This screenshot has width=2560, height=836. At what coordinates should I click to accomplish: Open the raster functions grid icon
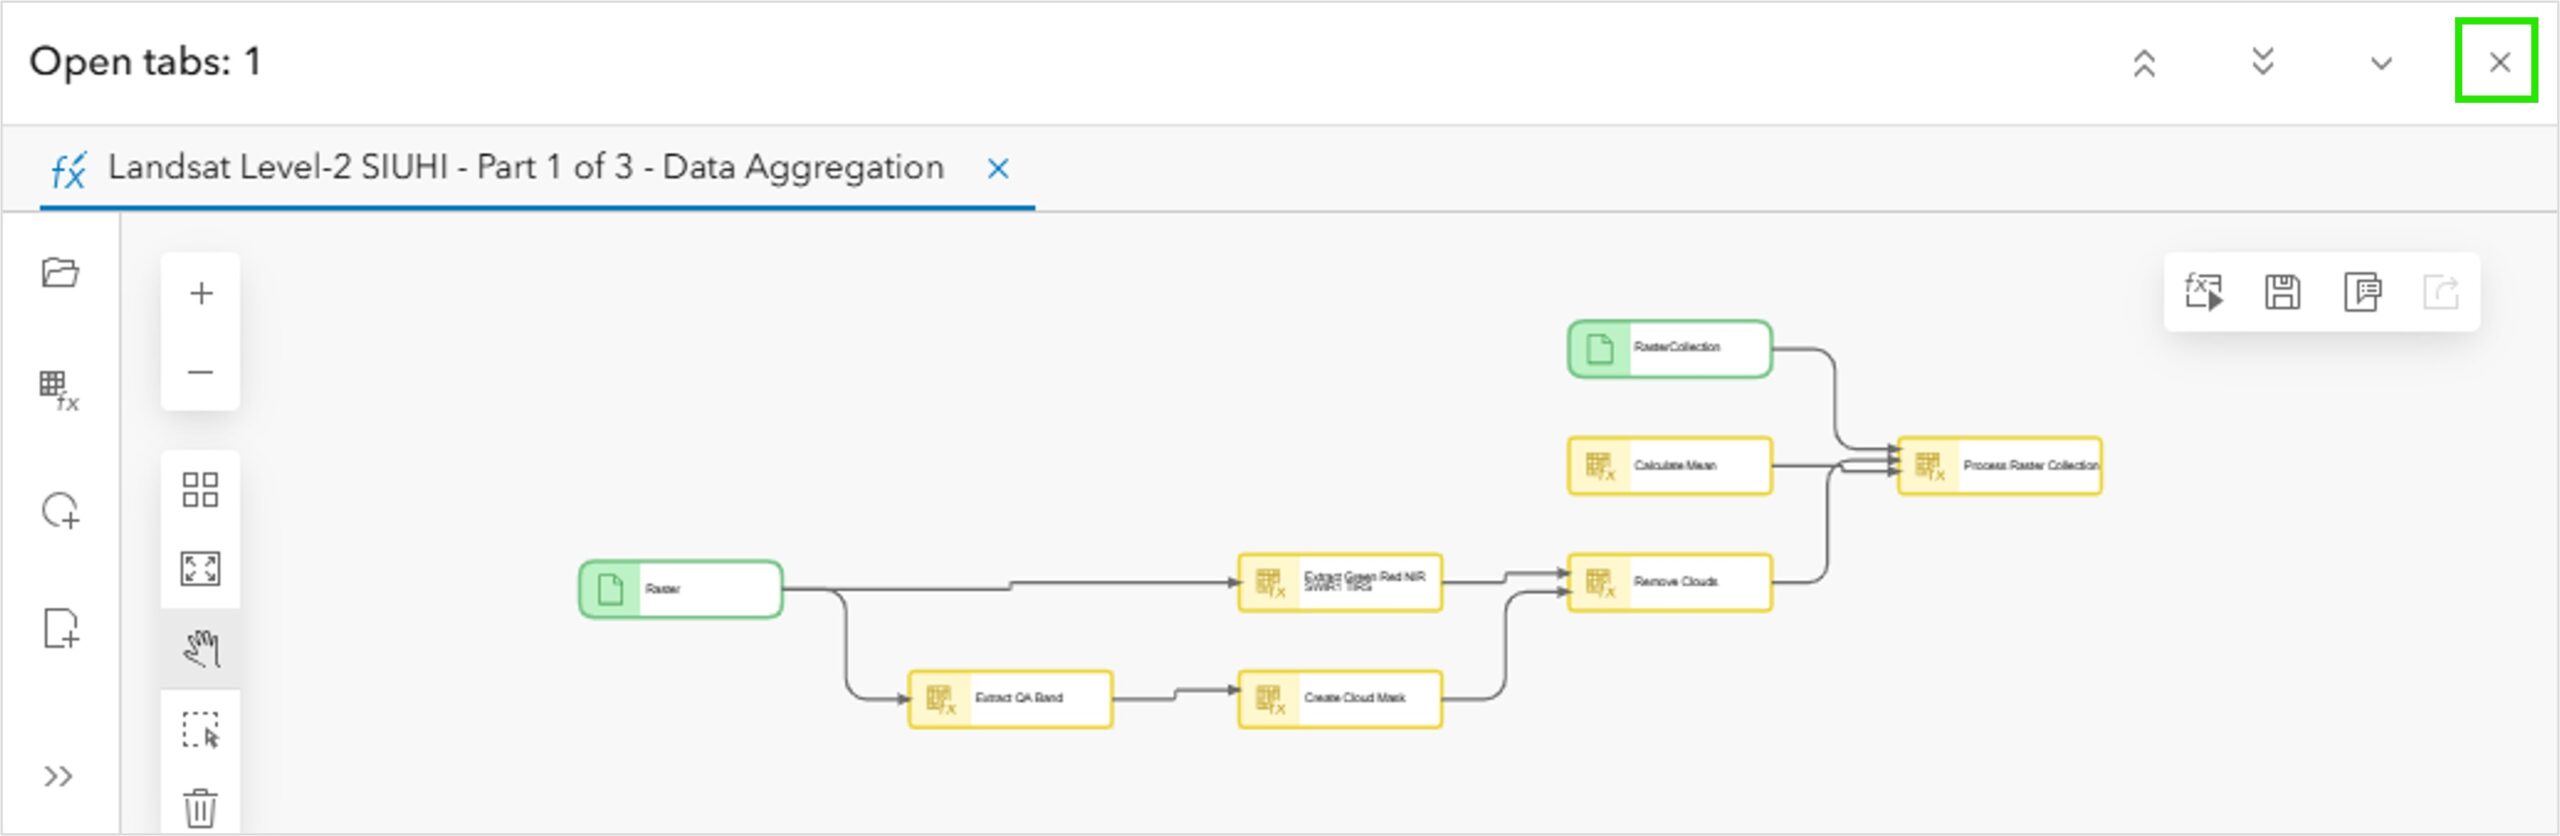coord(60,390)
